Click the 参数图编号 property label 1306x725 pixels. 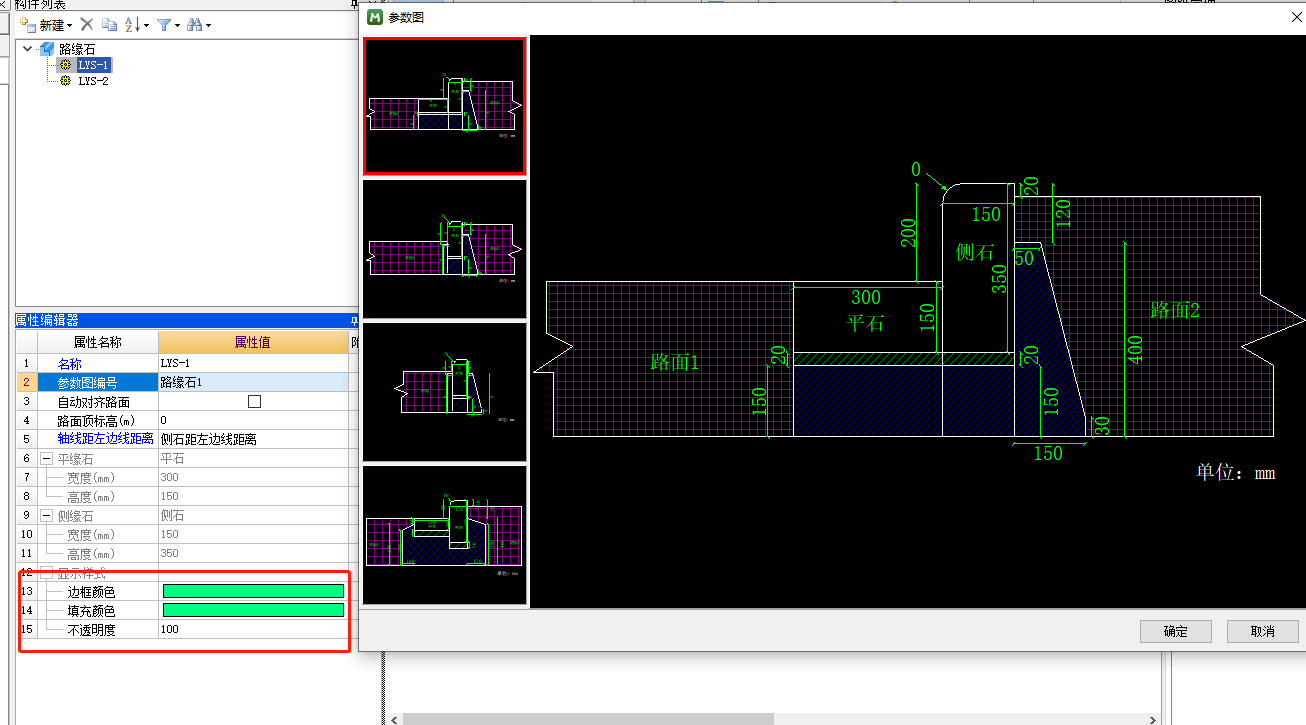tap(87, 382)
